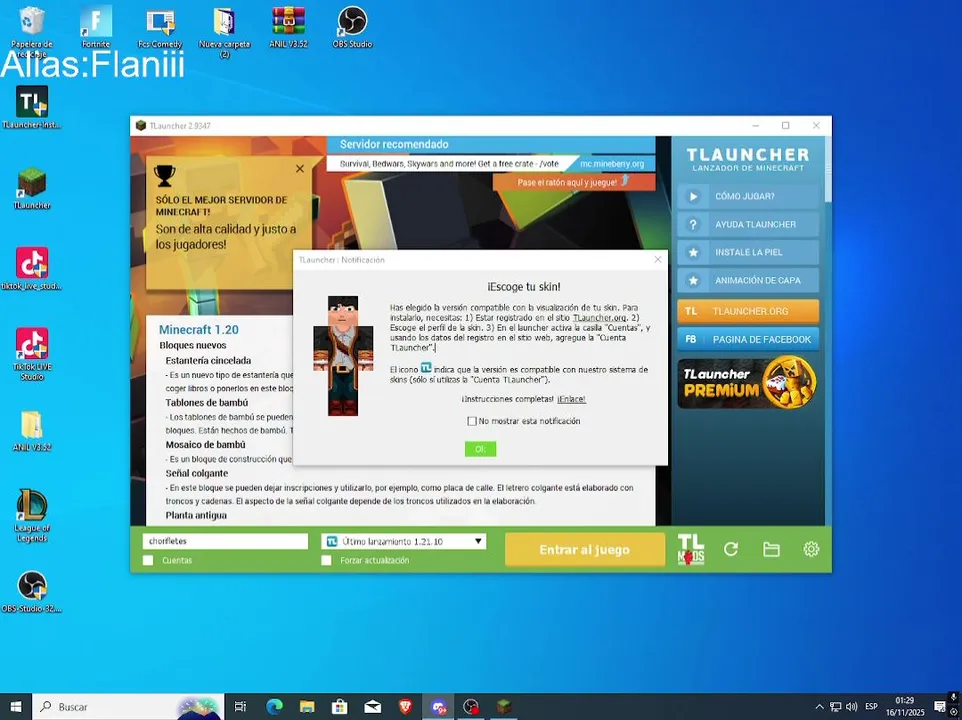Tick No mostrar esta notificación checkbox
Screen dimensions: 962x720
point(471,421)
